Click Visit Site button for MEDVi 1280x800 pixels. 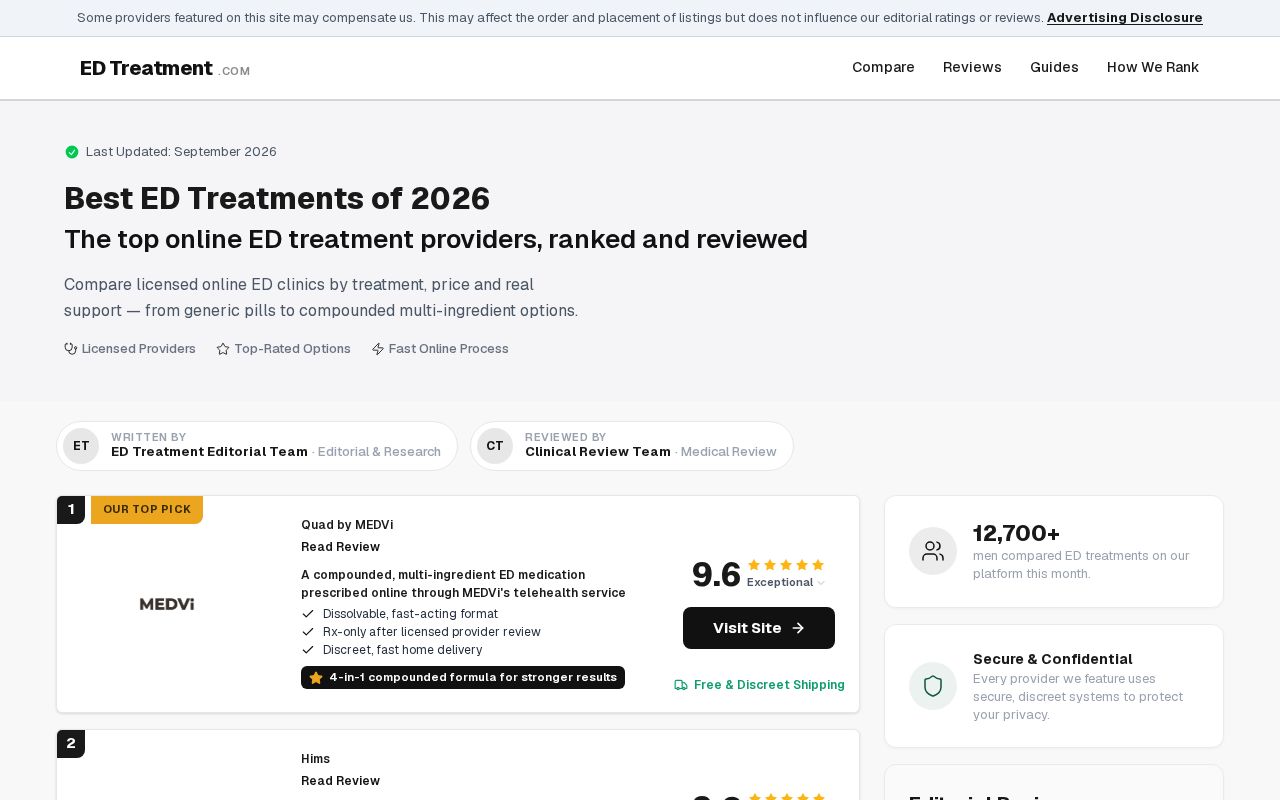pyautogui.click(x=759, y=628)
